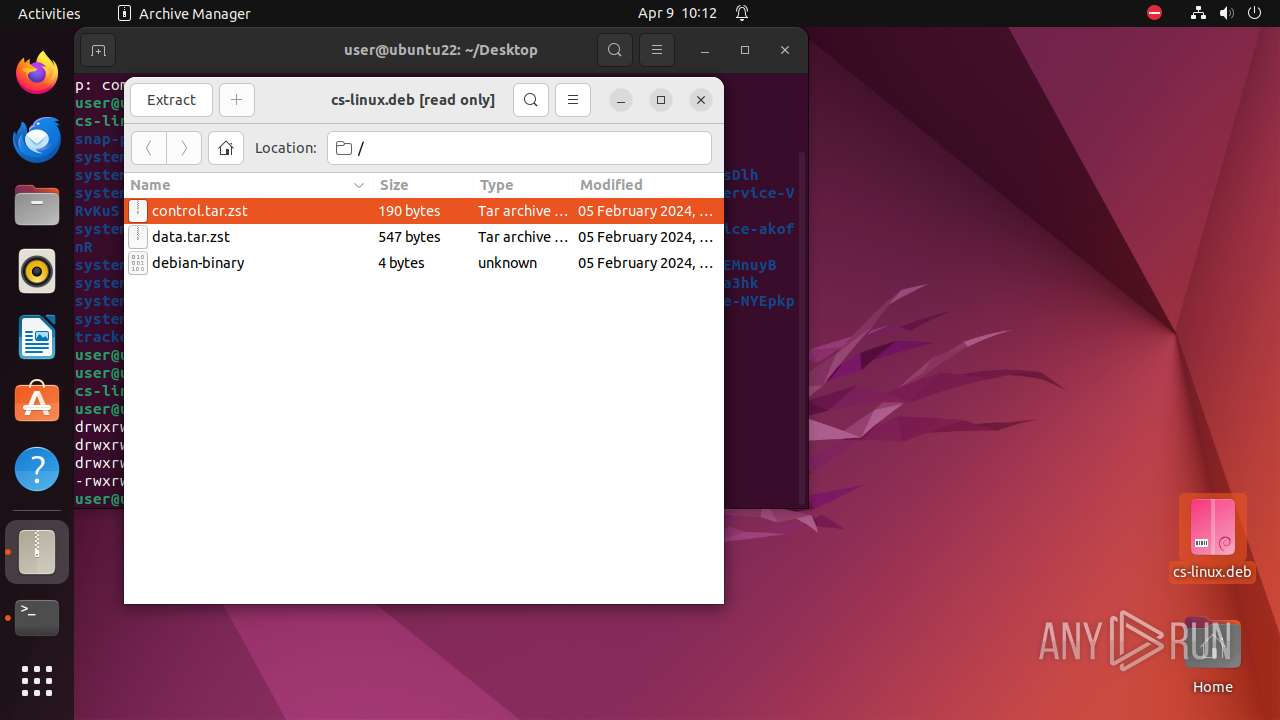
Task: Click the Archive Manager dock icon
Action: (x=37, y=552)
